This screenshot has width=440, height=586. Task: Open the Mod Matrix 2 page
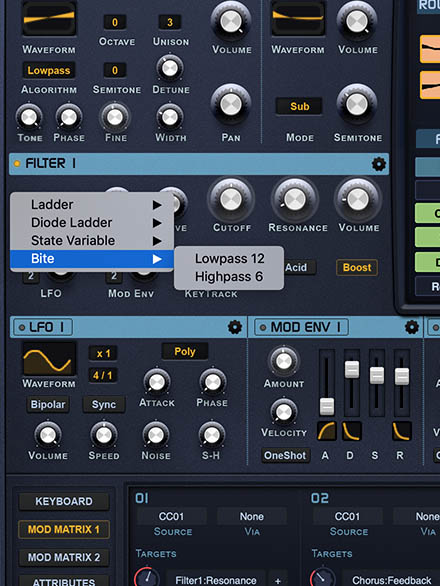[x=64, y=557]
